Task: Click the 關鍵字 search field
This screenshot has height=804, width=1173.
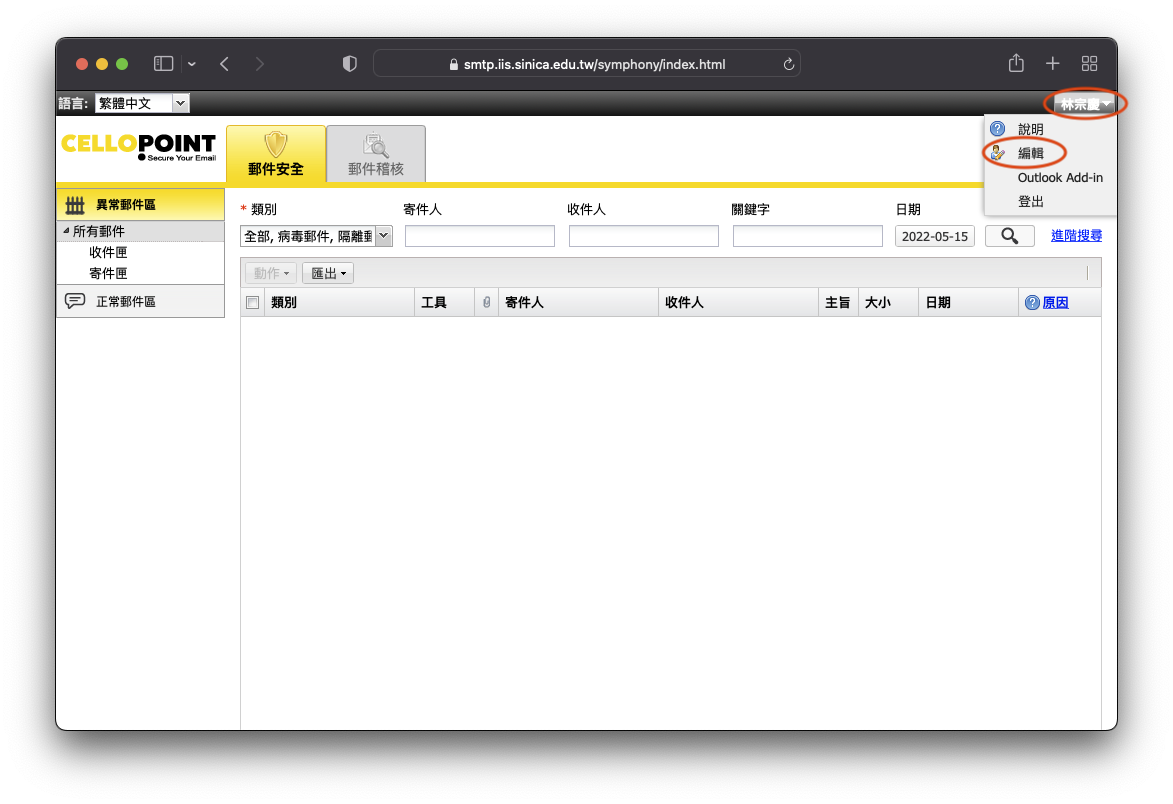Action: pyautogui.click(x=808, y=236)
